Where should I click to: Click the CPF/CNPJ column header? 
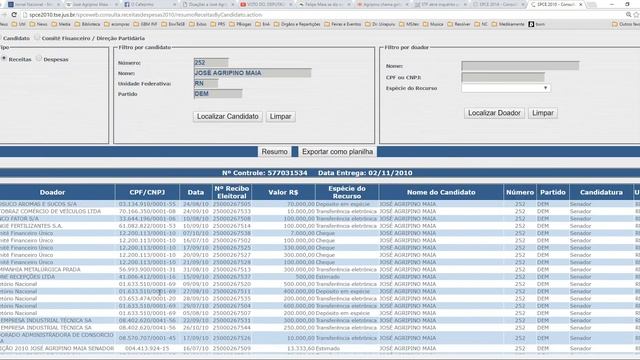point(147,192)
